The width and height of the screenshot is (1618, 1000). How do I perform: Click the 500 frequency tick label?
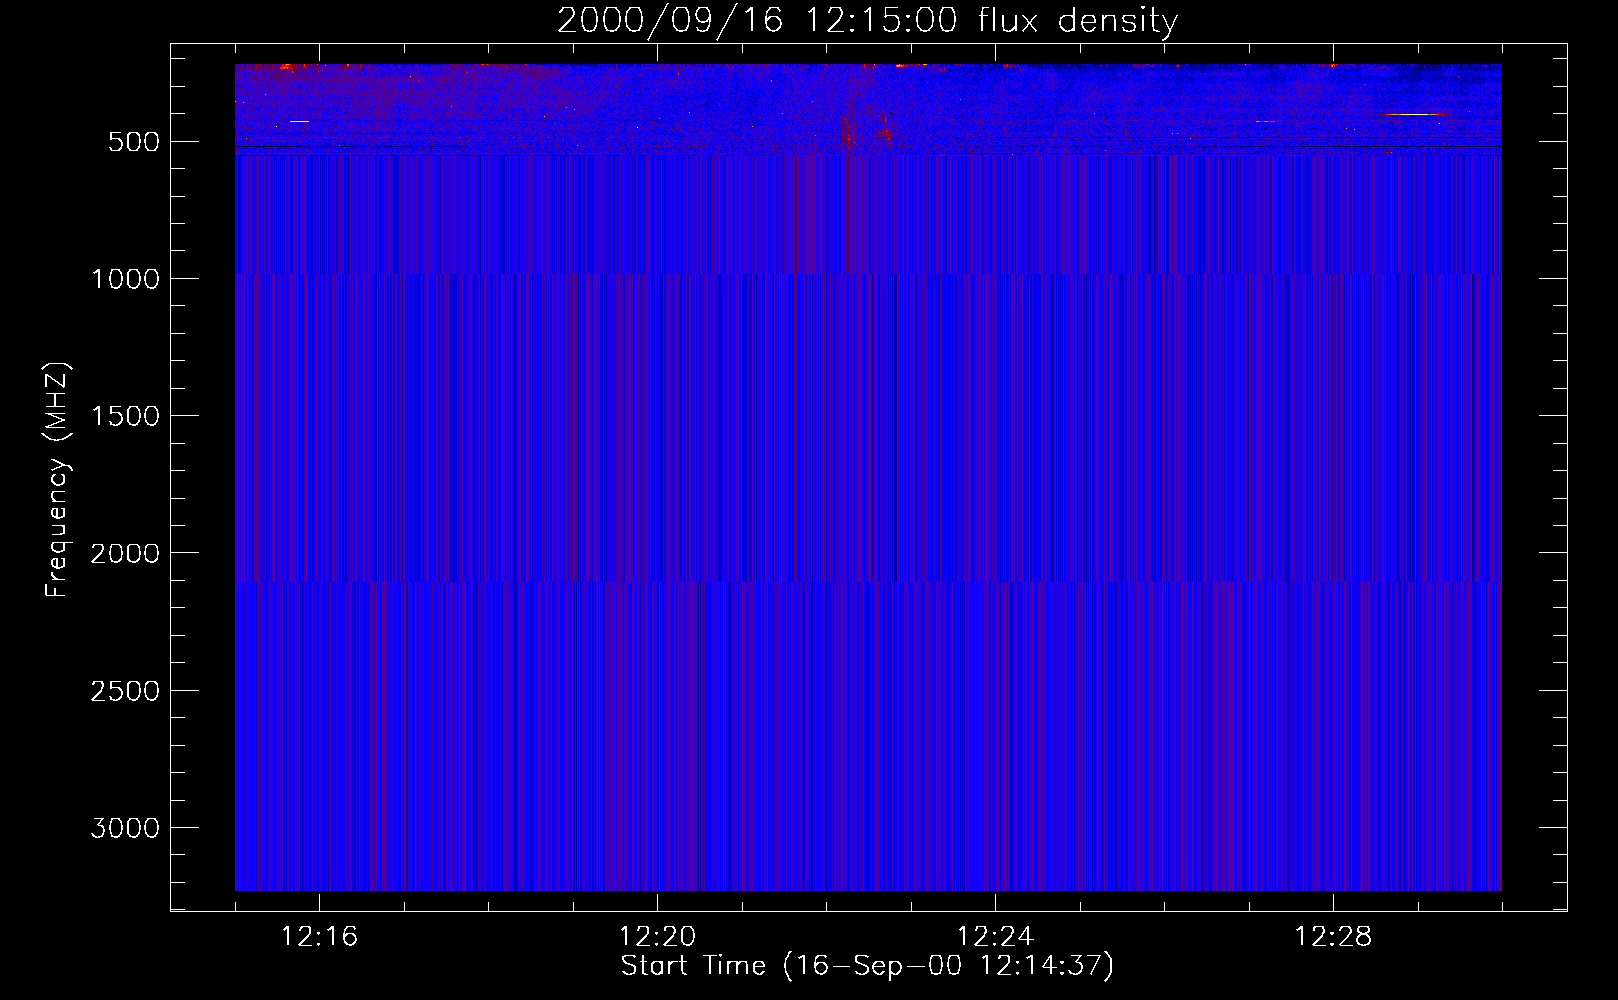point(134,142)
